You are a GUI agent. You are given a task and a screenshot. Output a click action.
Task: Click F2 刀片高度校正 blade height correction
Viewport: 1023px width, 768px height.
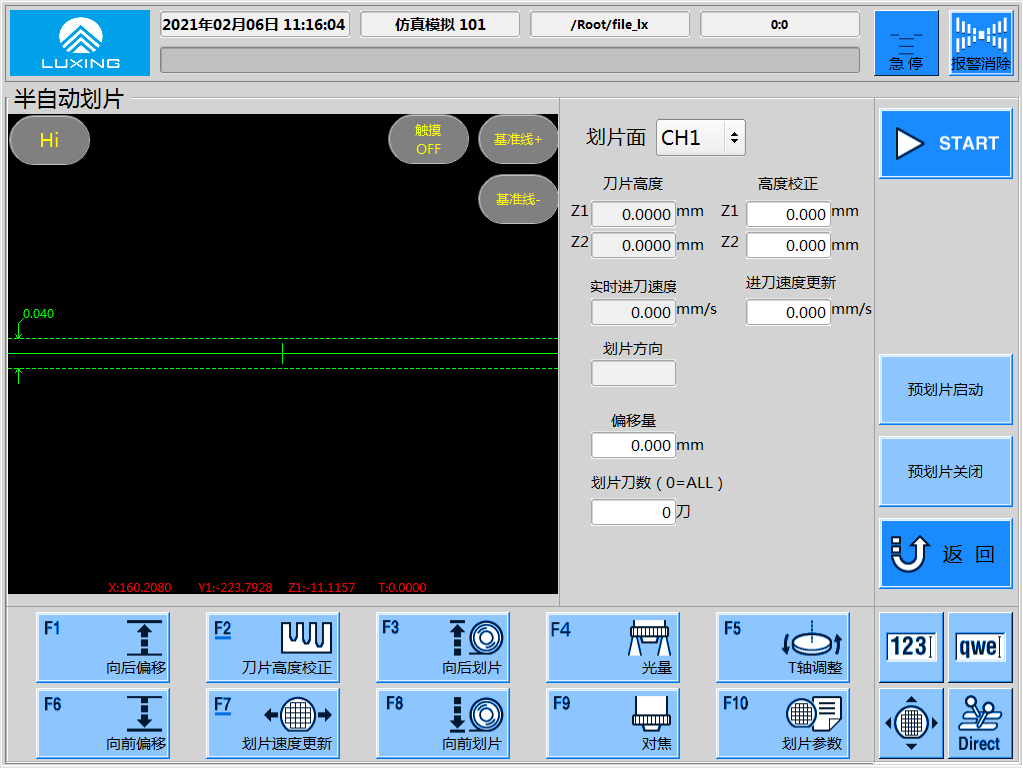(x=273, y=647)
